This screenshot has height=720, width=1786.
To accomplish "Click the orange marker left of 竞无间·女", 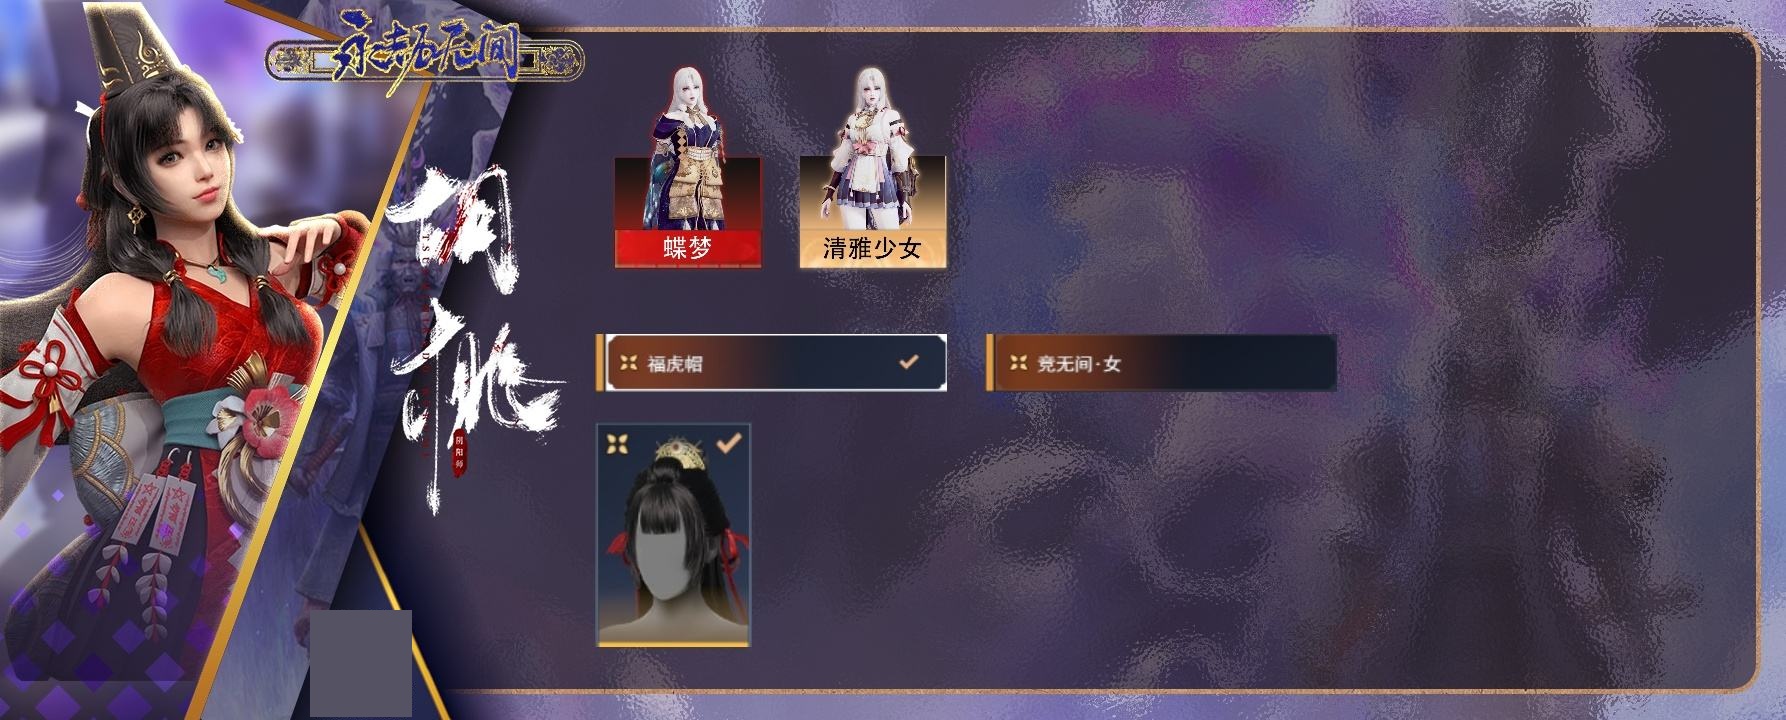I will [990, 362].
